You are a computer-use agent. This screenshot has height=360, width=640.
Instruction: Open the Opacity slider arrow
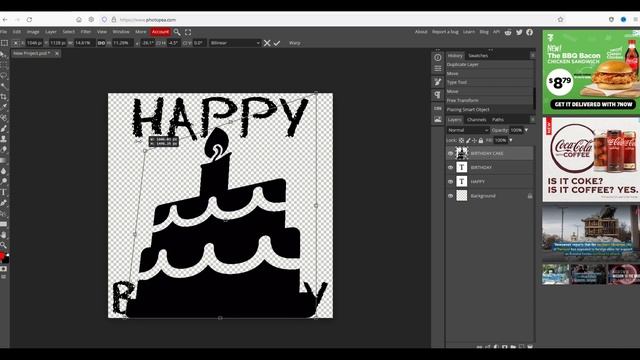526,130
